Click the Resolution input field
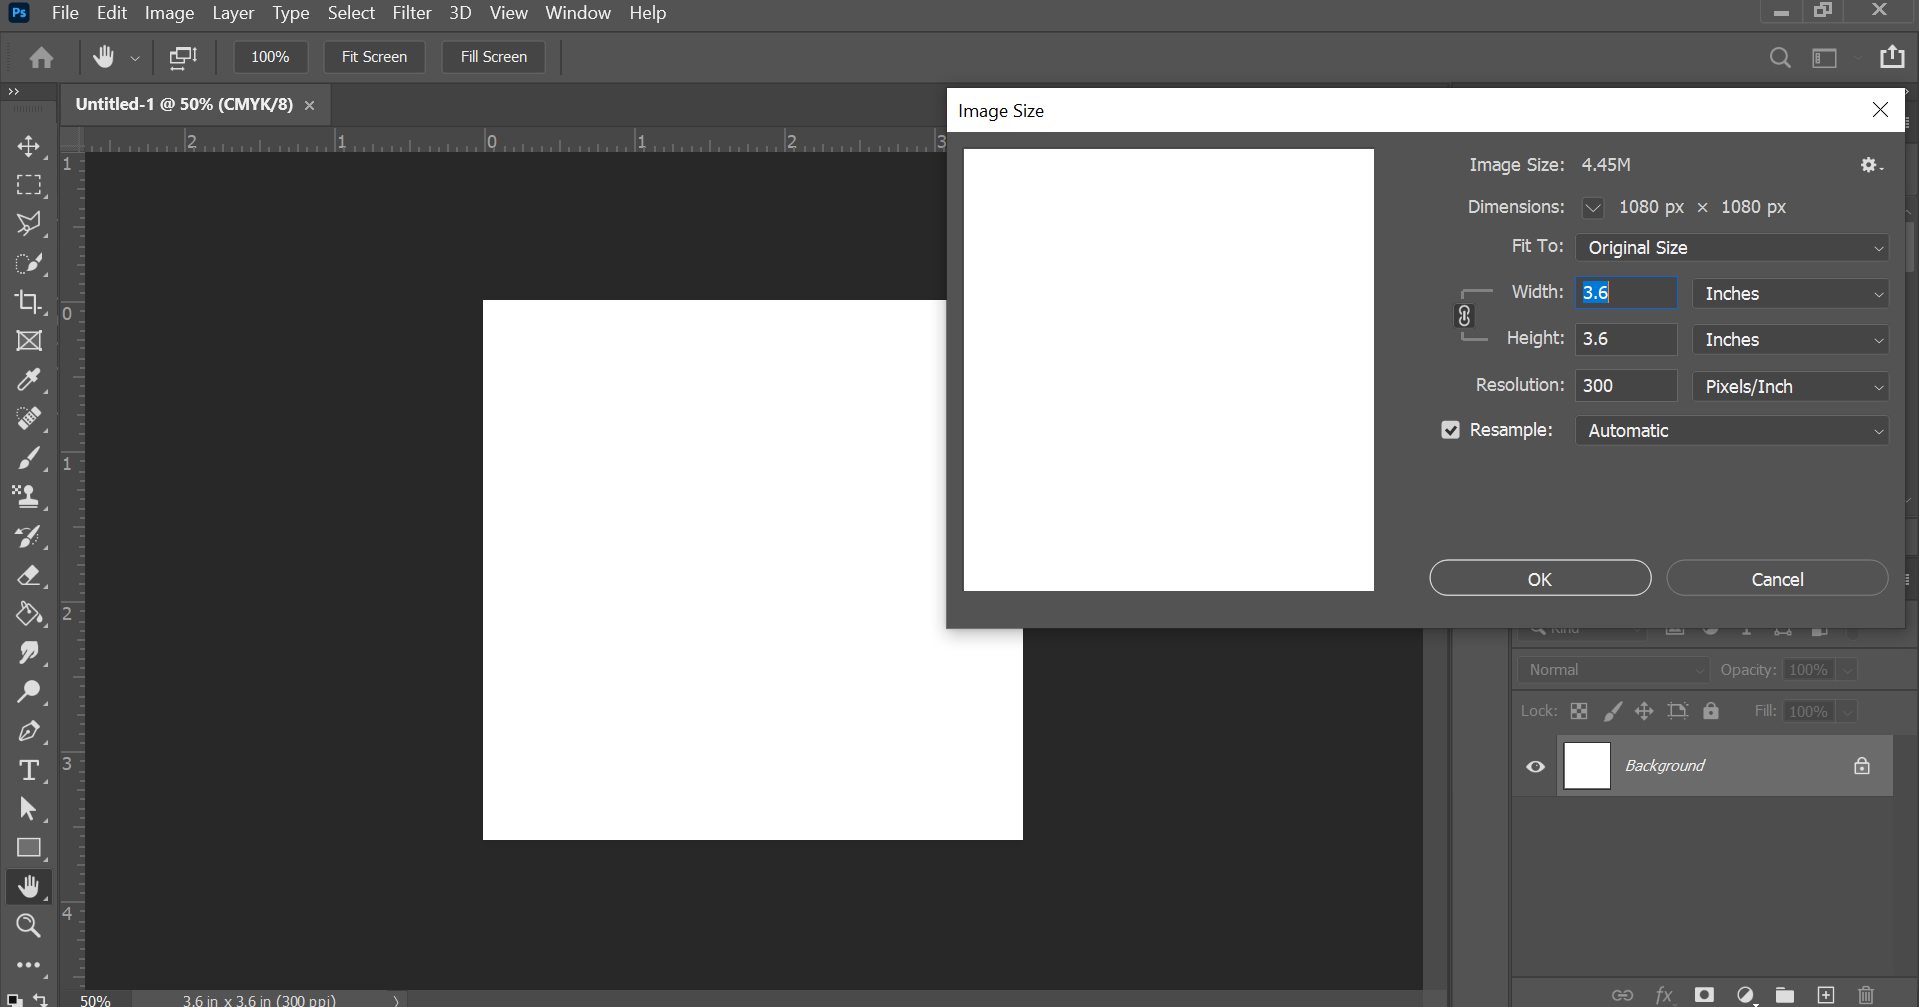Viewport: 1919px width, 1007px height. pyautogui.click(x=1626, y=386)
